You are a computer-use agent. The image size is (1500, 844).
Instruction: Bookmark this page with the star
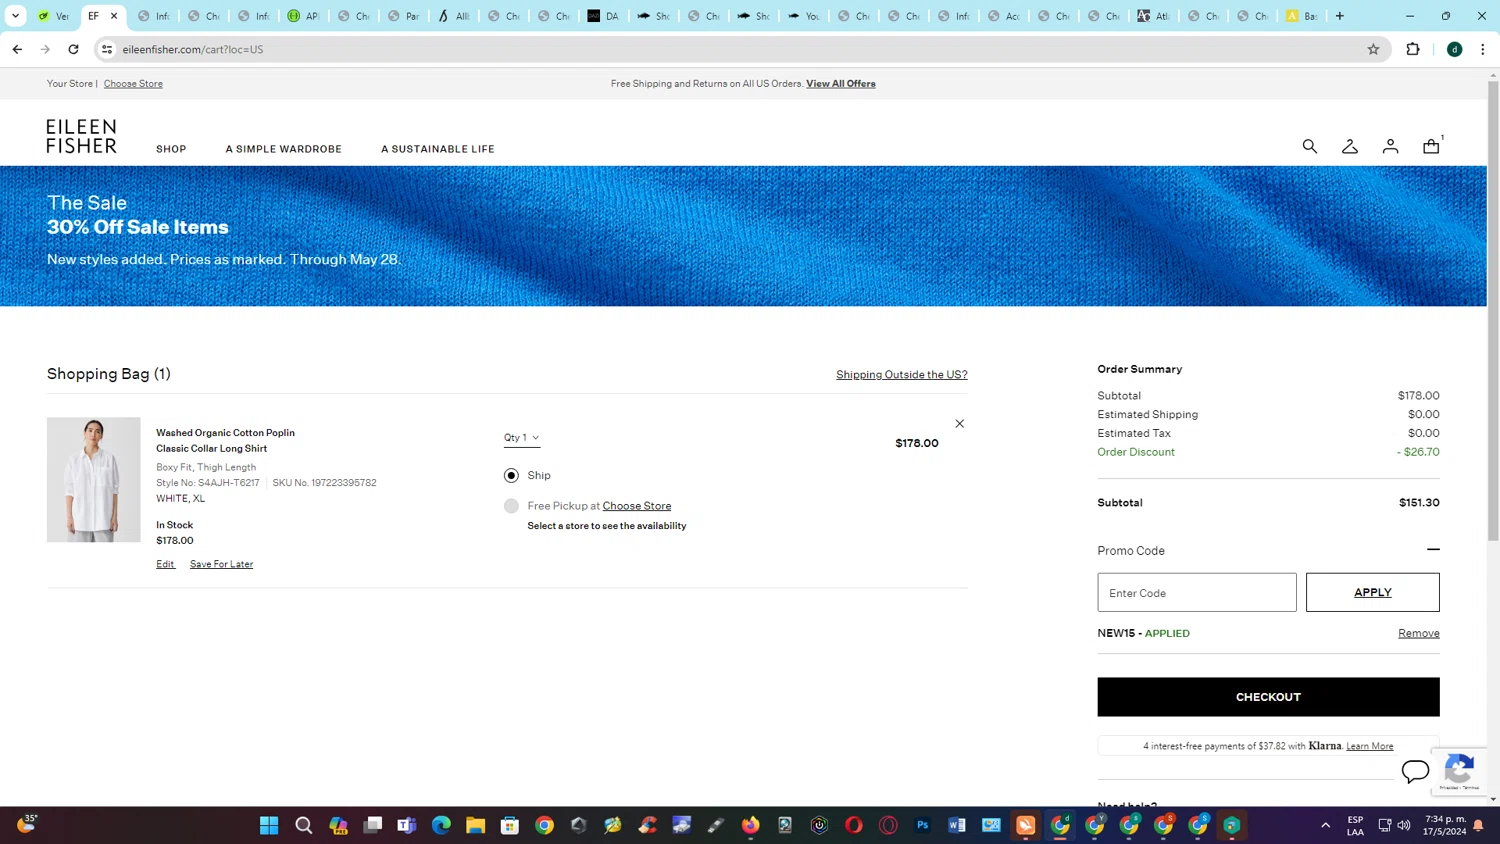1373,49
